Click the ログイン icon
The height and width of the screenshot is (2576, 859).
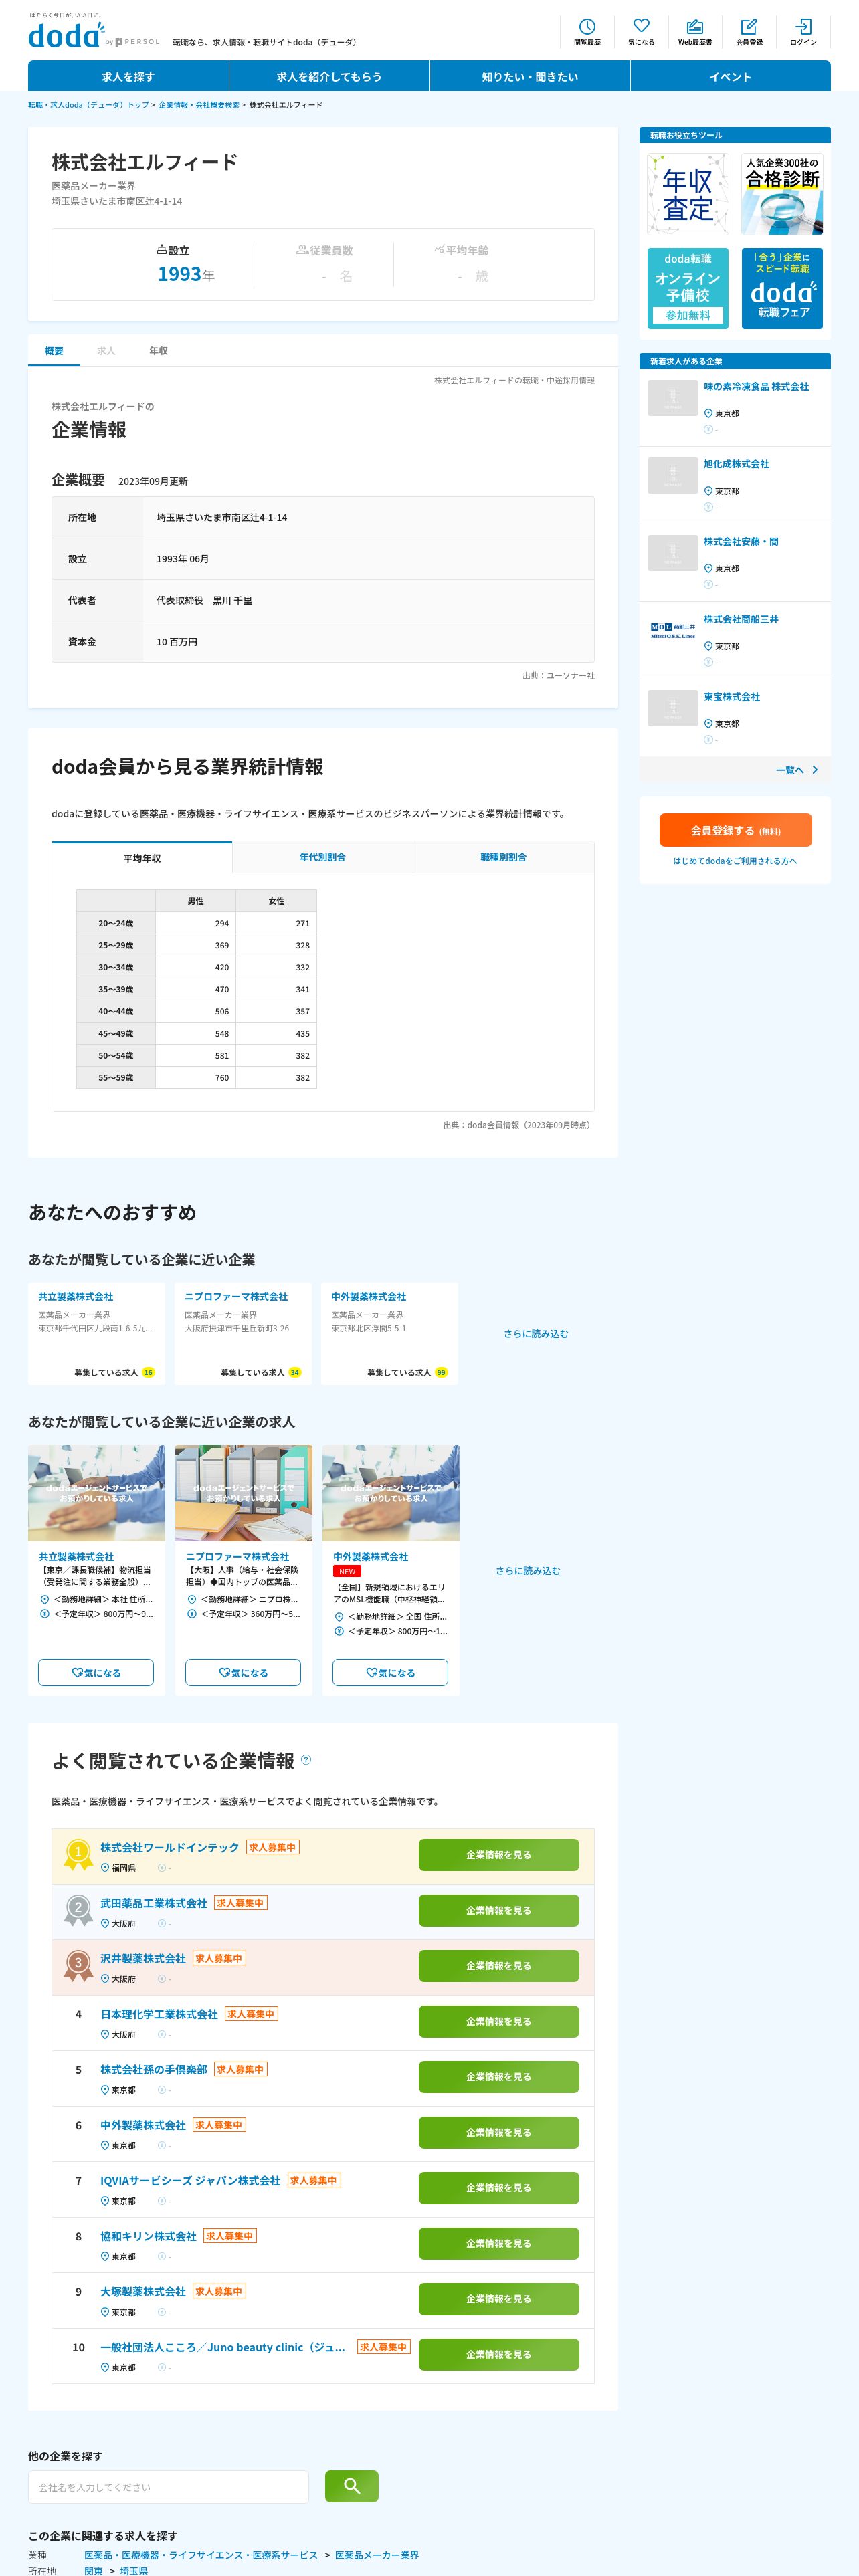tap(803, 32)
